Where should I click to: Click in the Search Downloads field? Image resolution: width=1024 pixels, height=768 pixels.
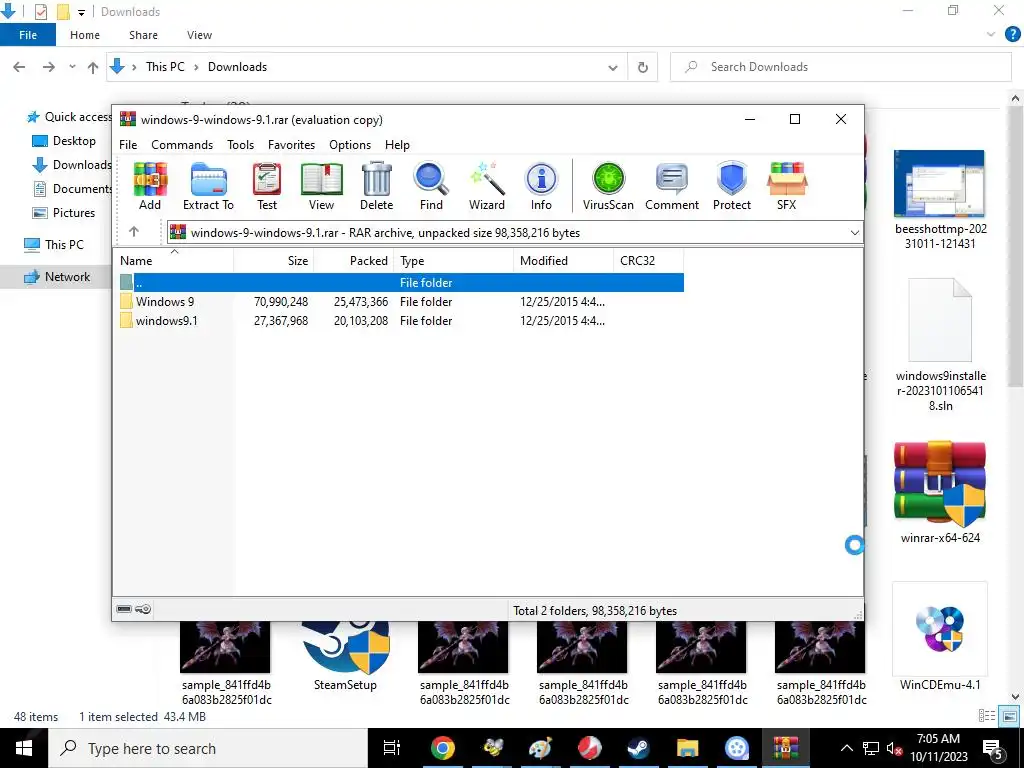[840, 67]
